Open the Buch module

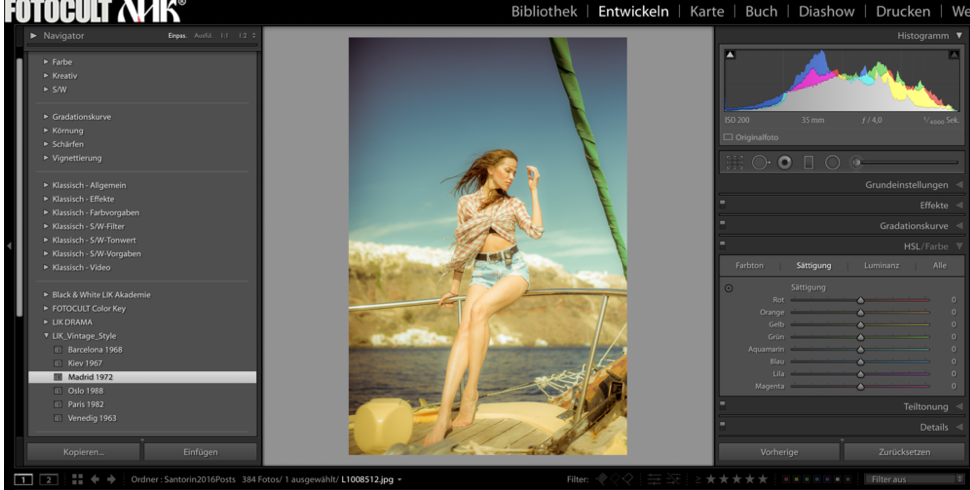(x=761, y=11)
